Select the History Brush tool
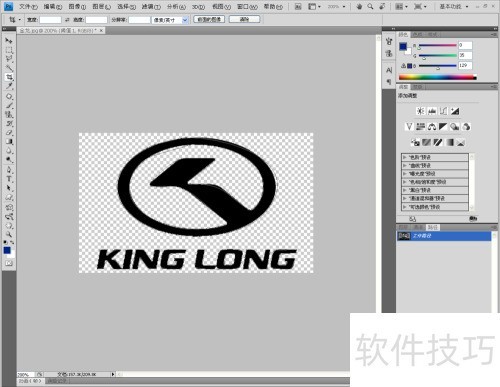The width and height of the screenshot is (500, 387). (9, 124)
